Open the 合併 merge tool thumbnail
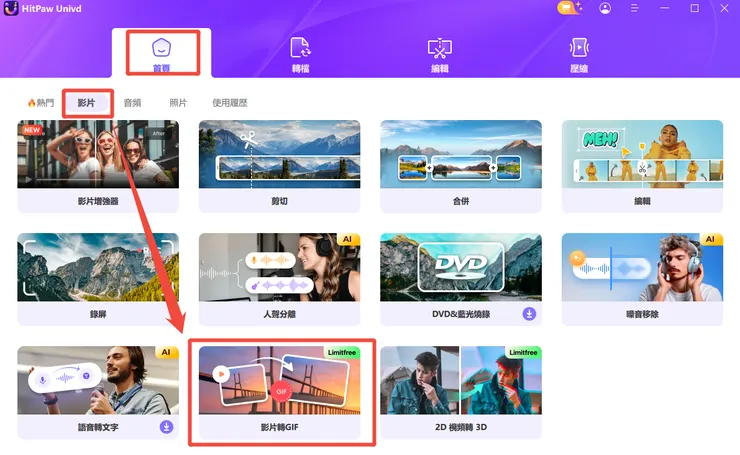The width and height of the screenshot is (740, 455). coord(461,154)
